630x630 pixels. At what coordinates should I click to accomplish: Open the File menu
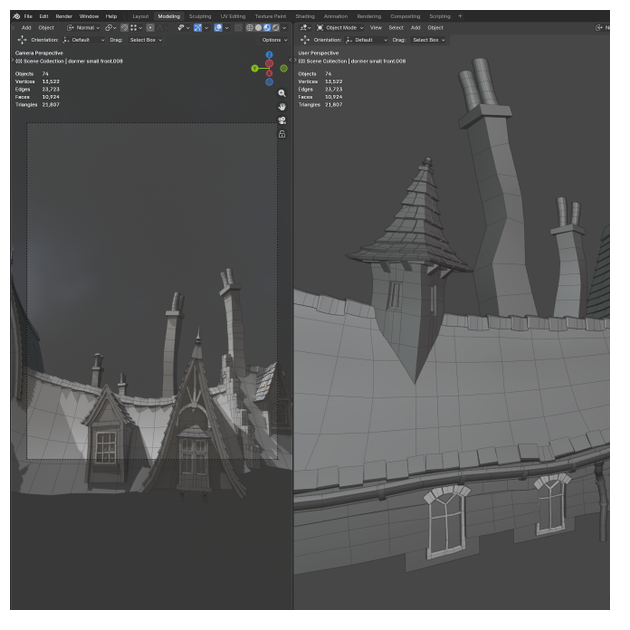(x=28, y=16)
